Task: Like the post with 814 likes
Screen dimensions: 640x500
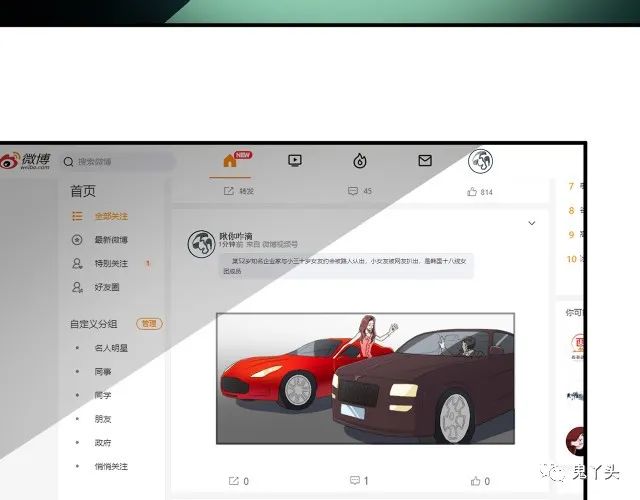Action: tap(480, 192)
